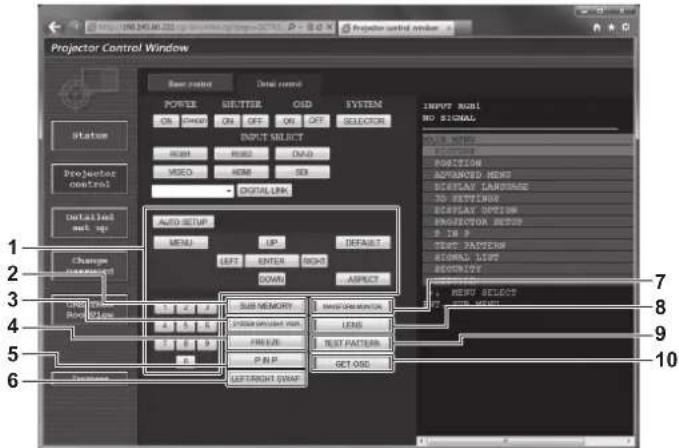The height and width of the screenshot is (448, 679).
Task: Click the DIGITAL LINK button
Action: [264, 190]
